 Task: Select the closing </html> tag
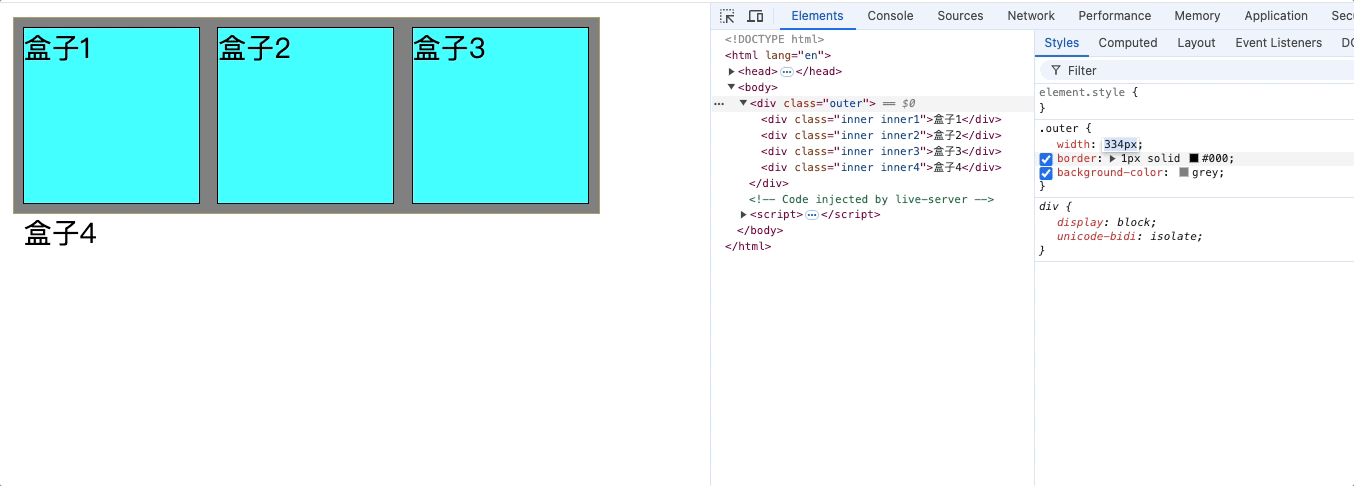pos(748,246)
